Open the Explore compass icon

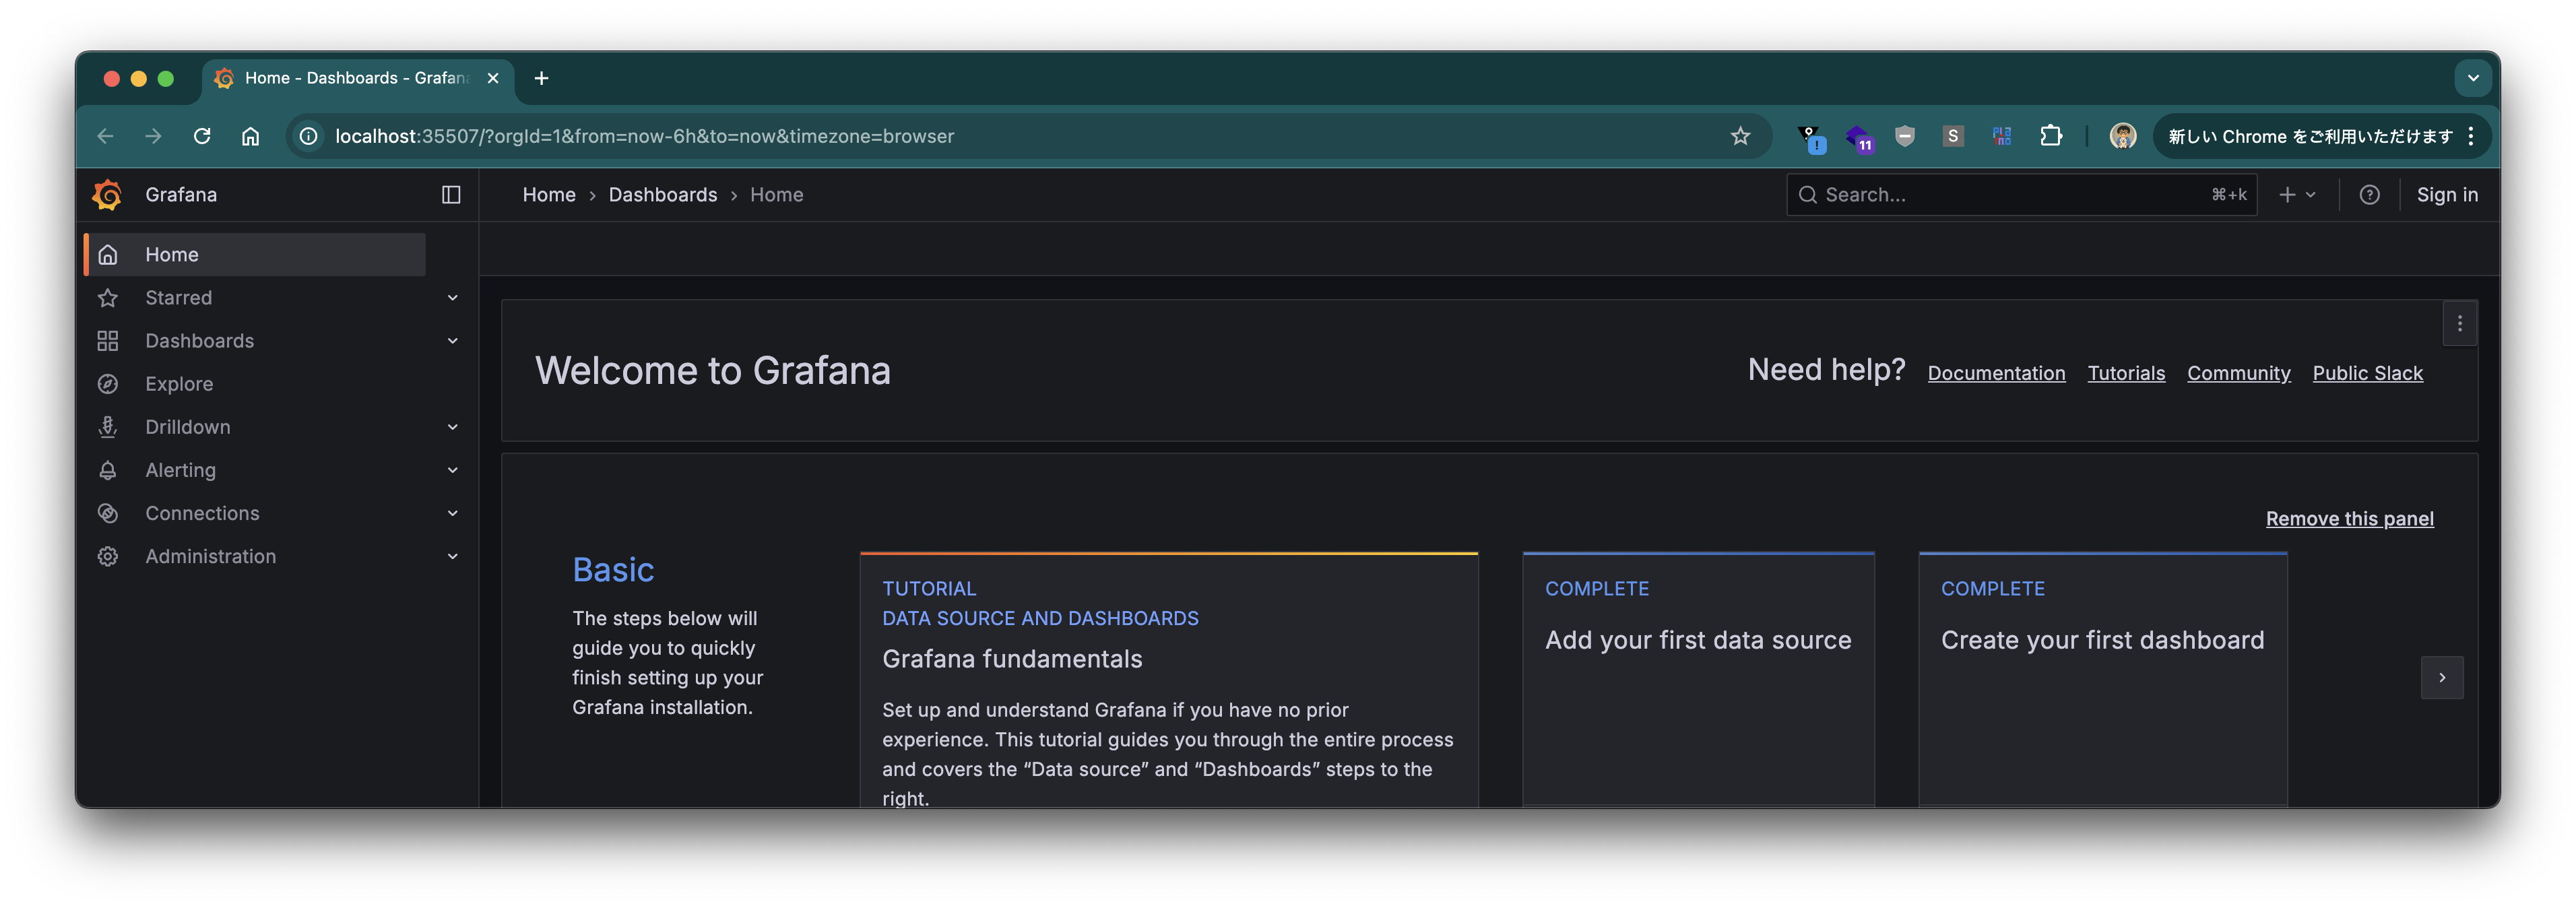point(108,384)
